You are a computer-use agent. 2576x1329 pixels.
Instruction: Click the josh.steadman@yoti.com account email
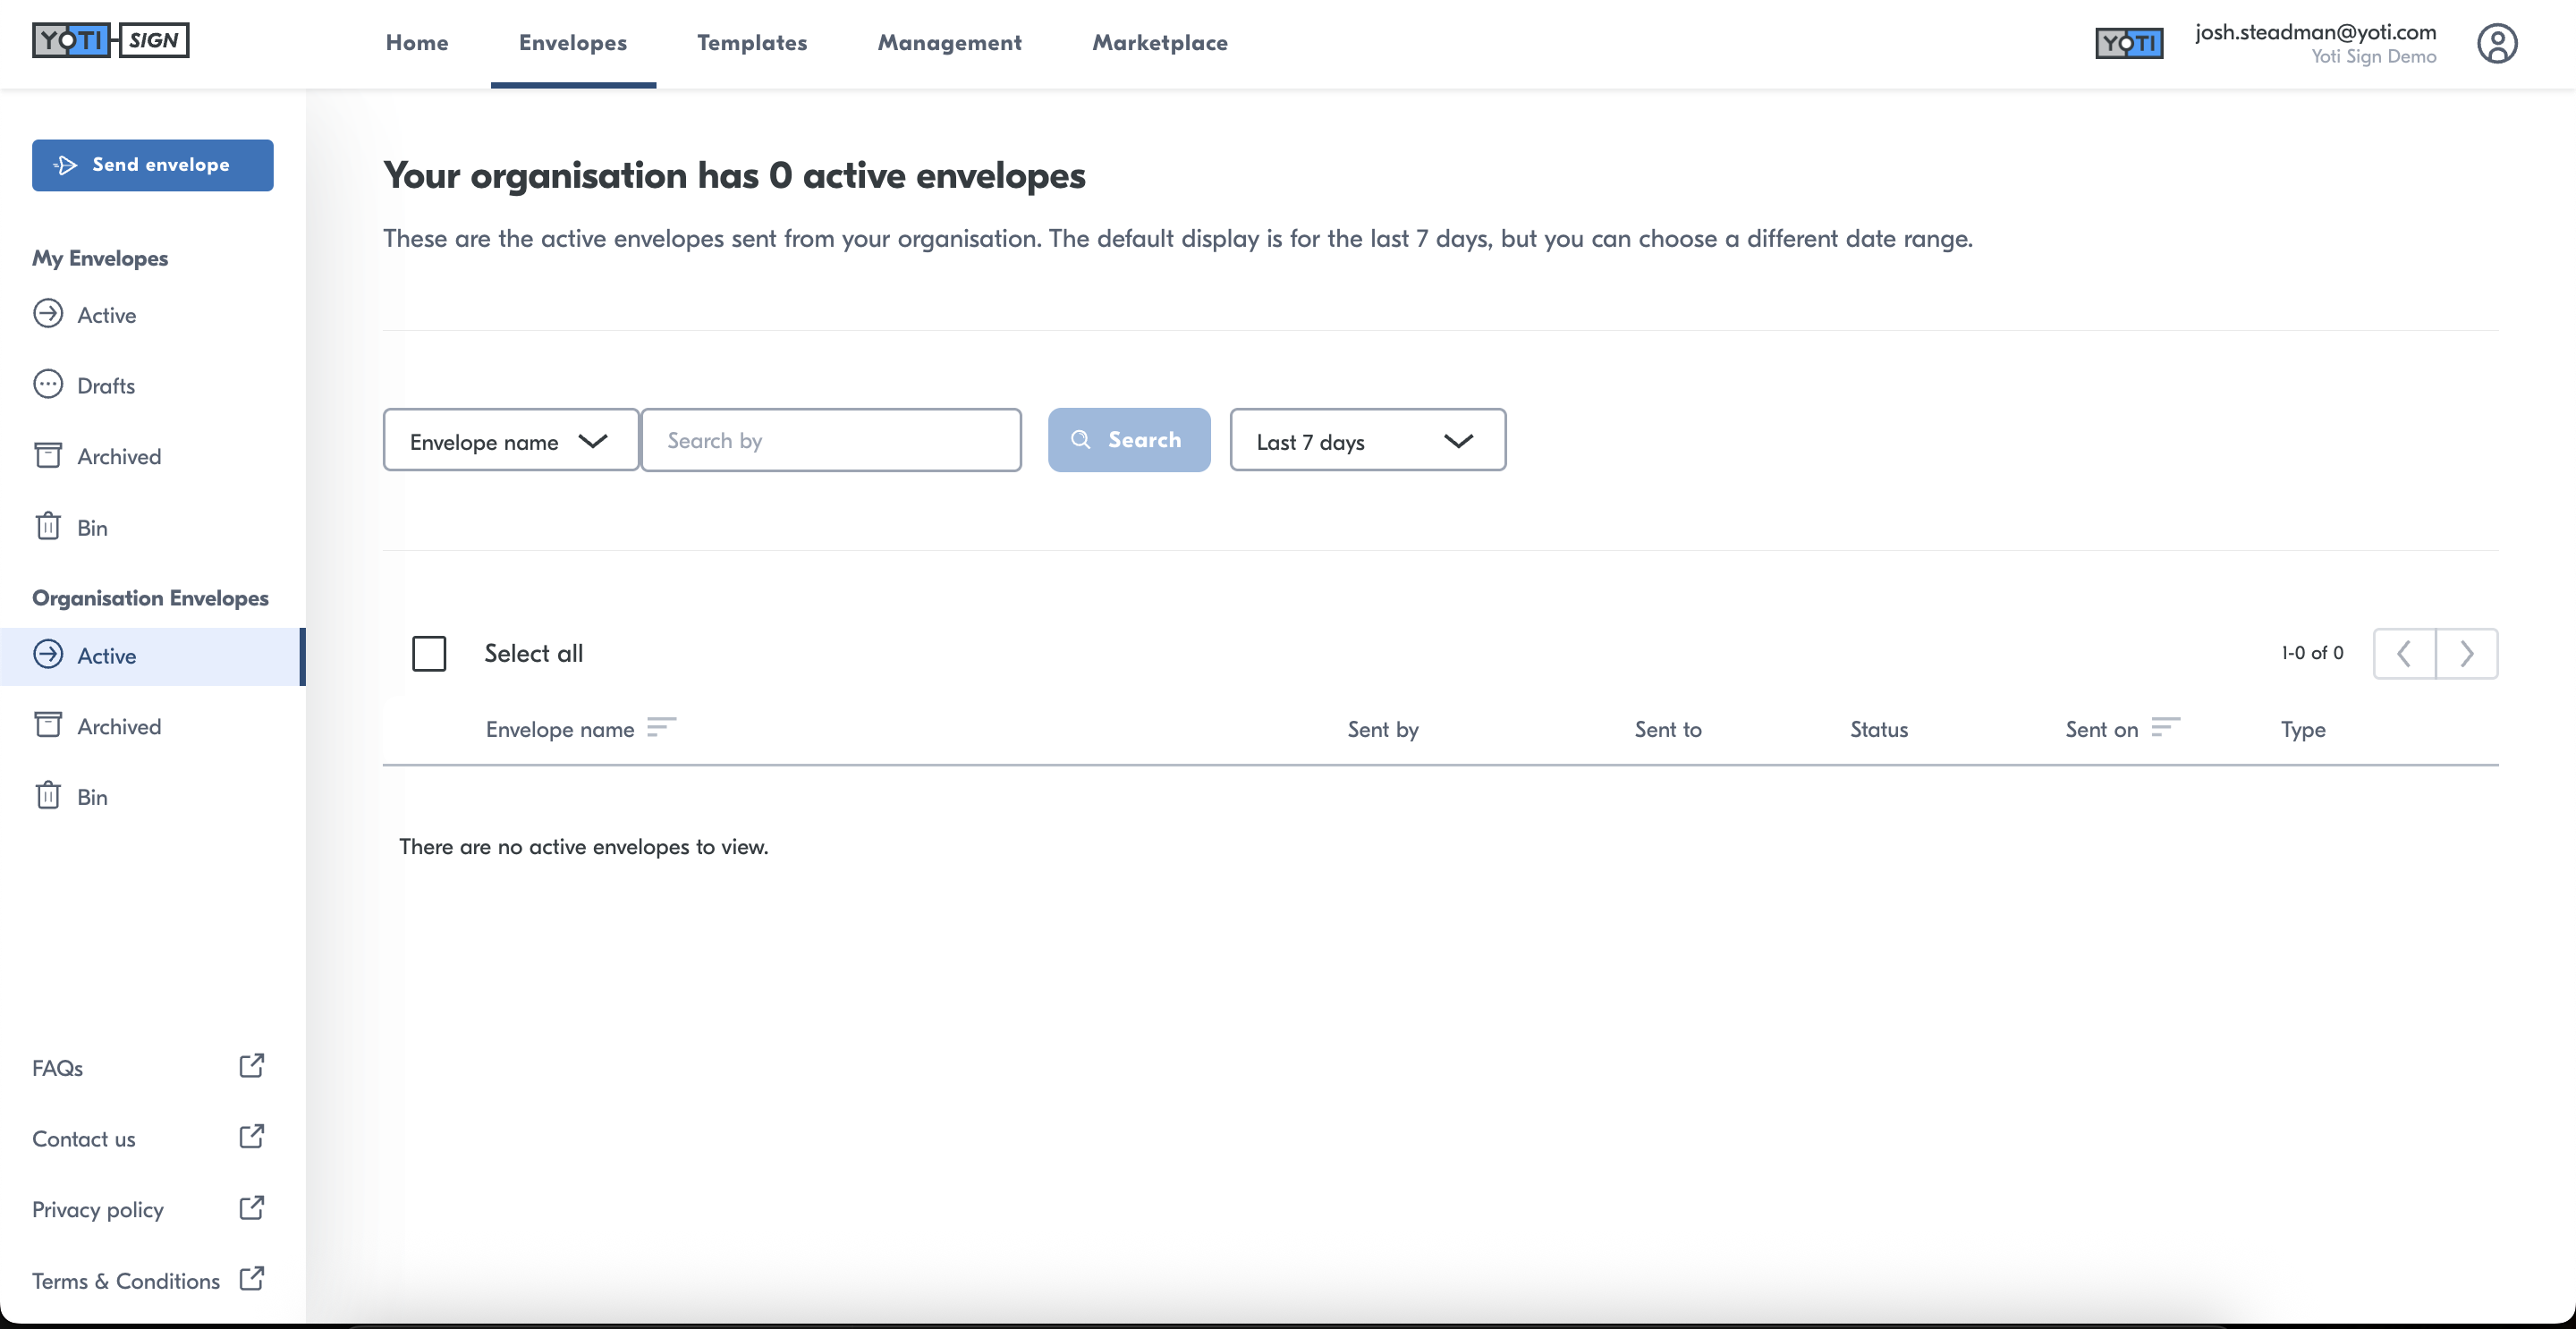[x=2315, y=32]
